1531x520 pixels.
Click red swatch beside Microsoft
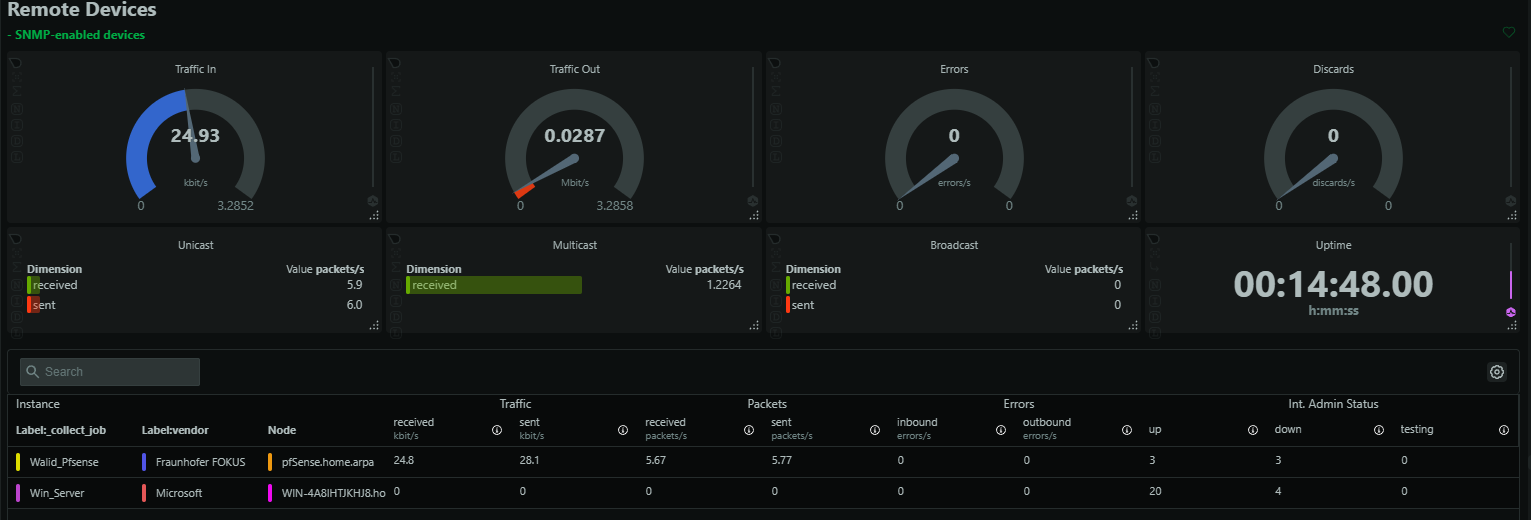(144, 493)
